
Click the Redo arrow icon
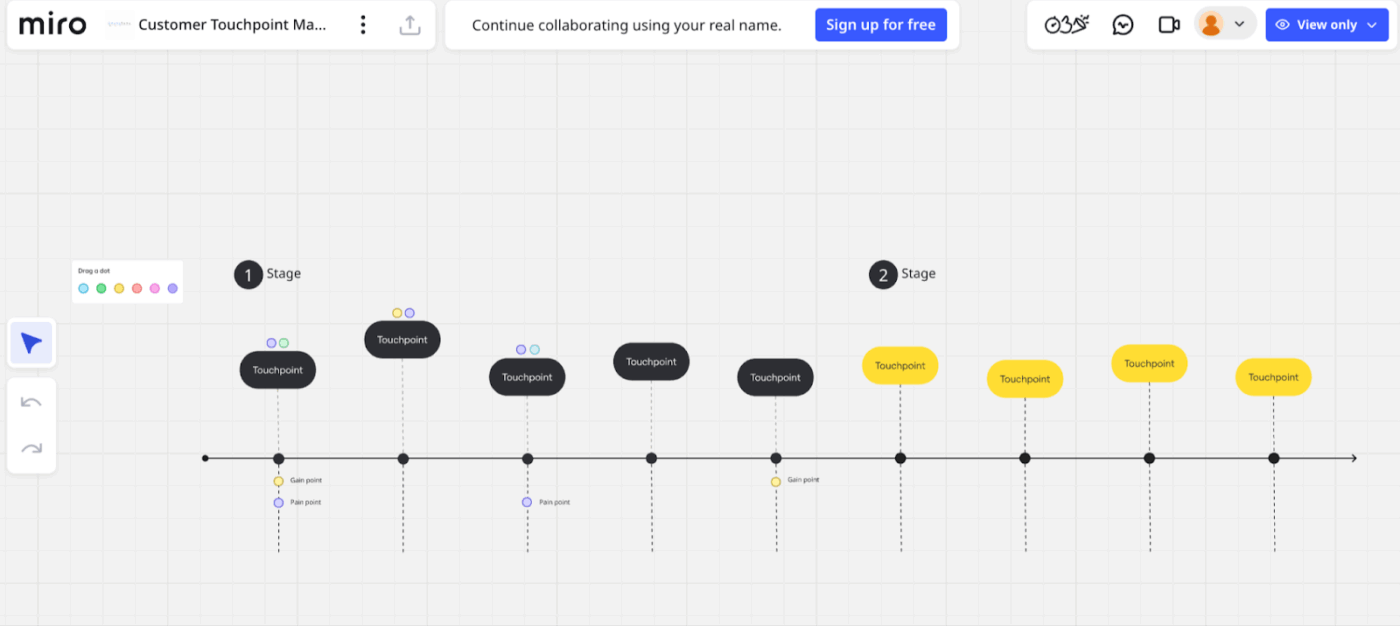[31, 447]
